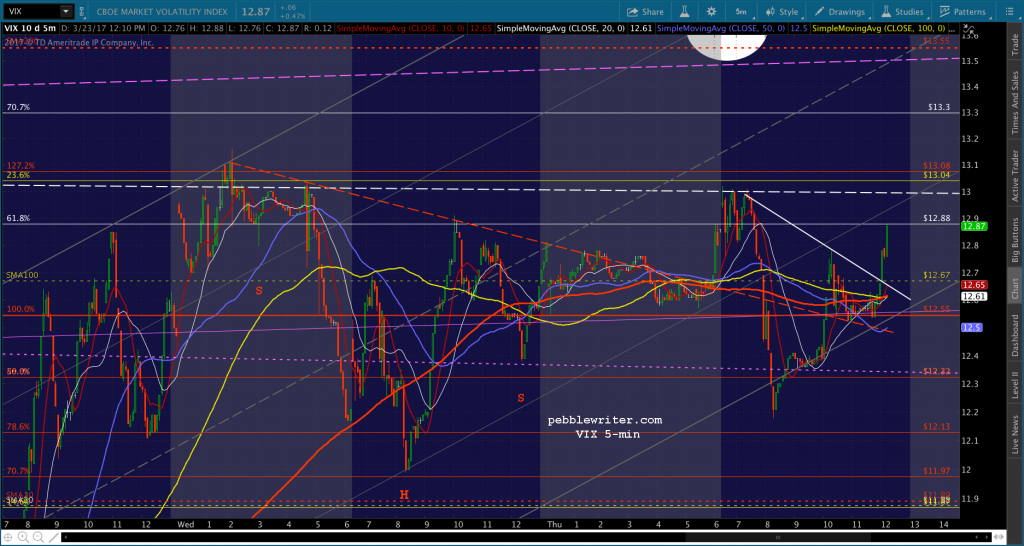
Task: Click the Thu label on time axis
Action: (554, 524)
